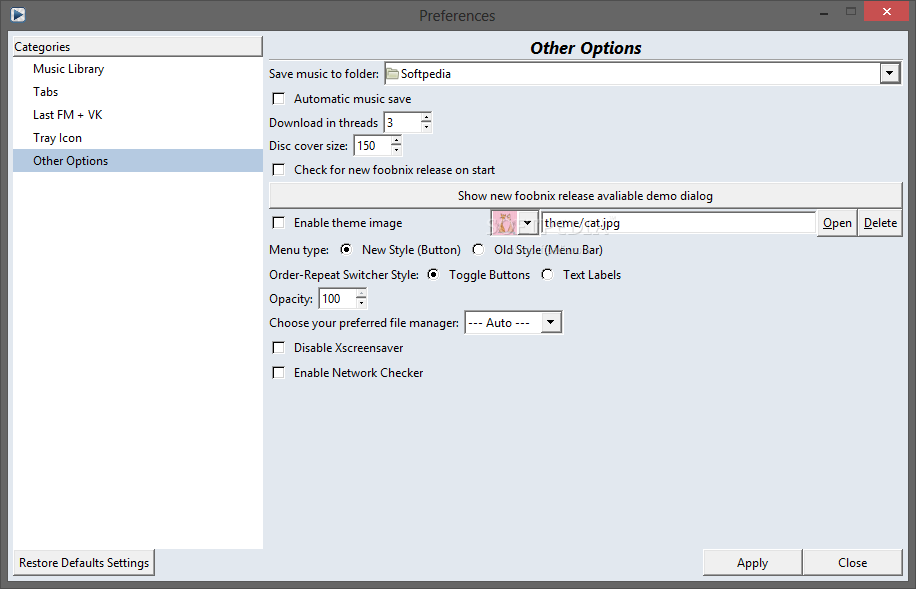Click Delete button for theme image

[880, 223]
